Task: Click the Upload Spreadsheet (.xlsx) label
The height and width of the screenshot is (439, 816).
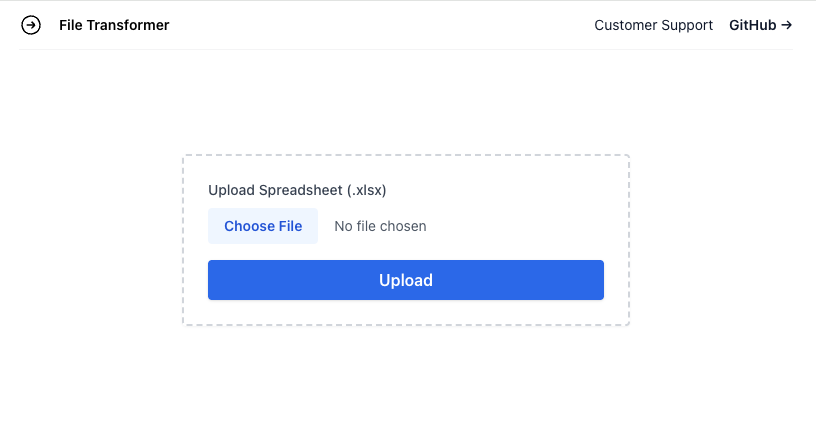Action: (x=297, y=190)
